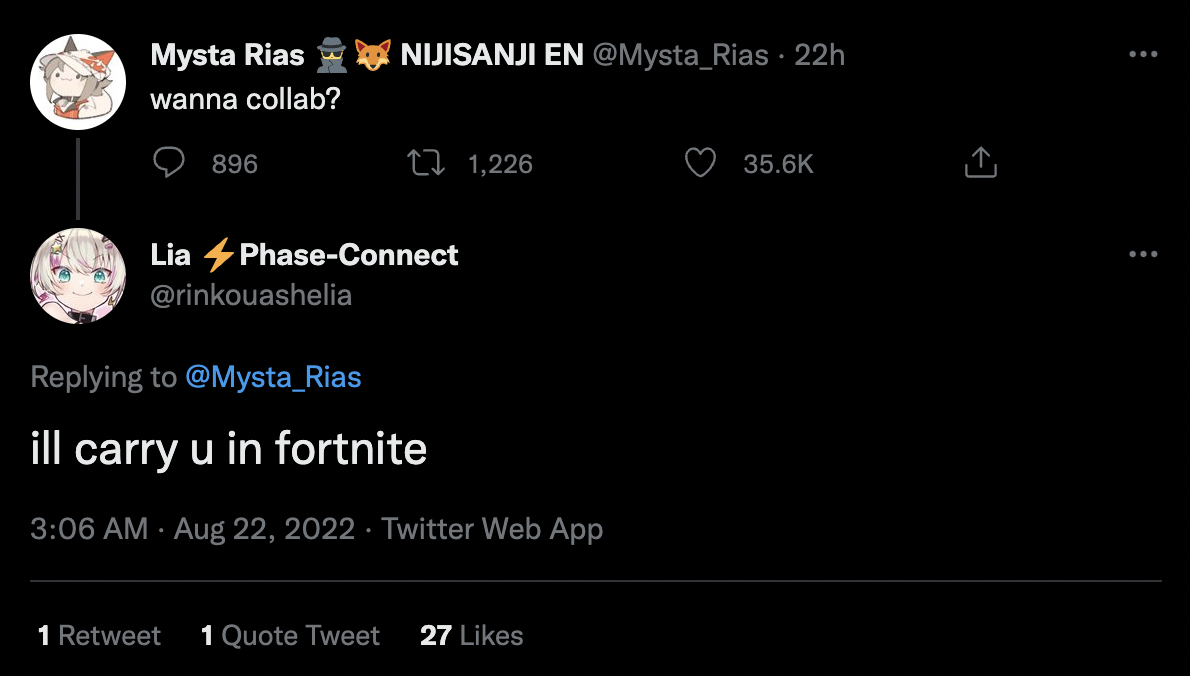Open the Twitter Web App source link

(x=492, y=528)
